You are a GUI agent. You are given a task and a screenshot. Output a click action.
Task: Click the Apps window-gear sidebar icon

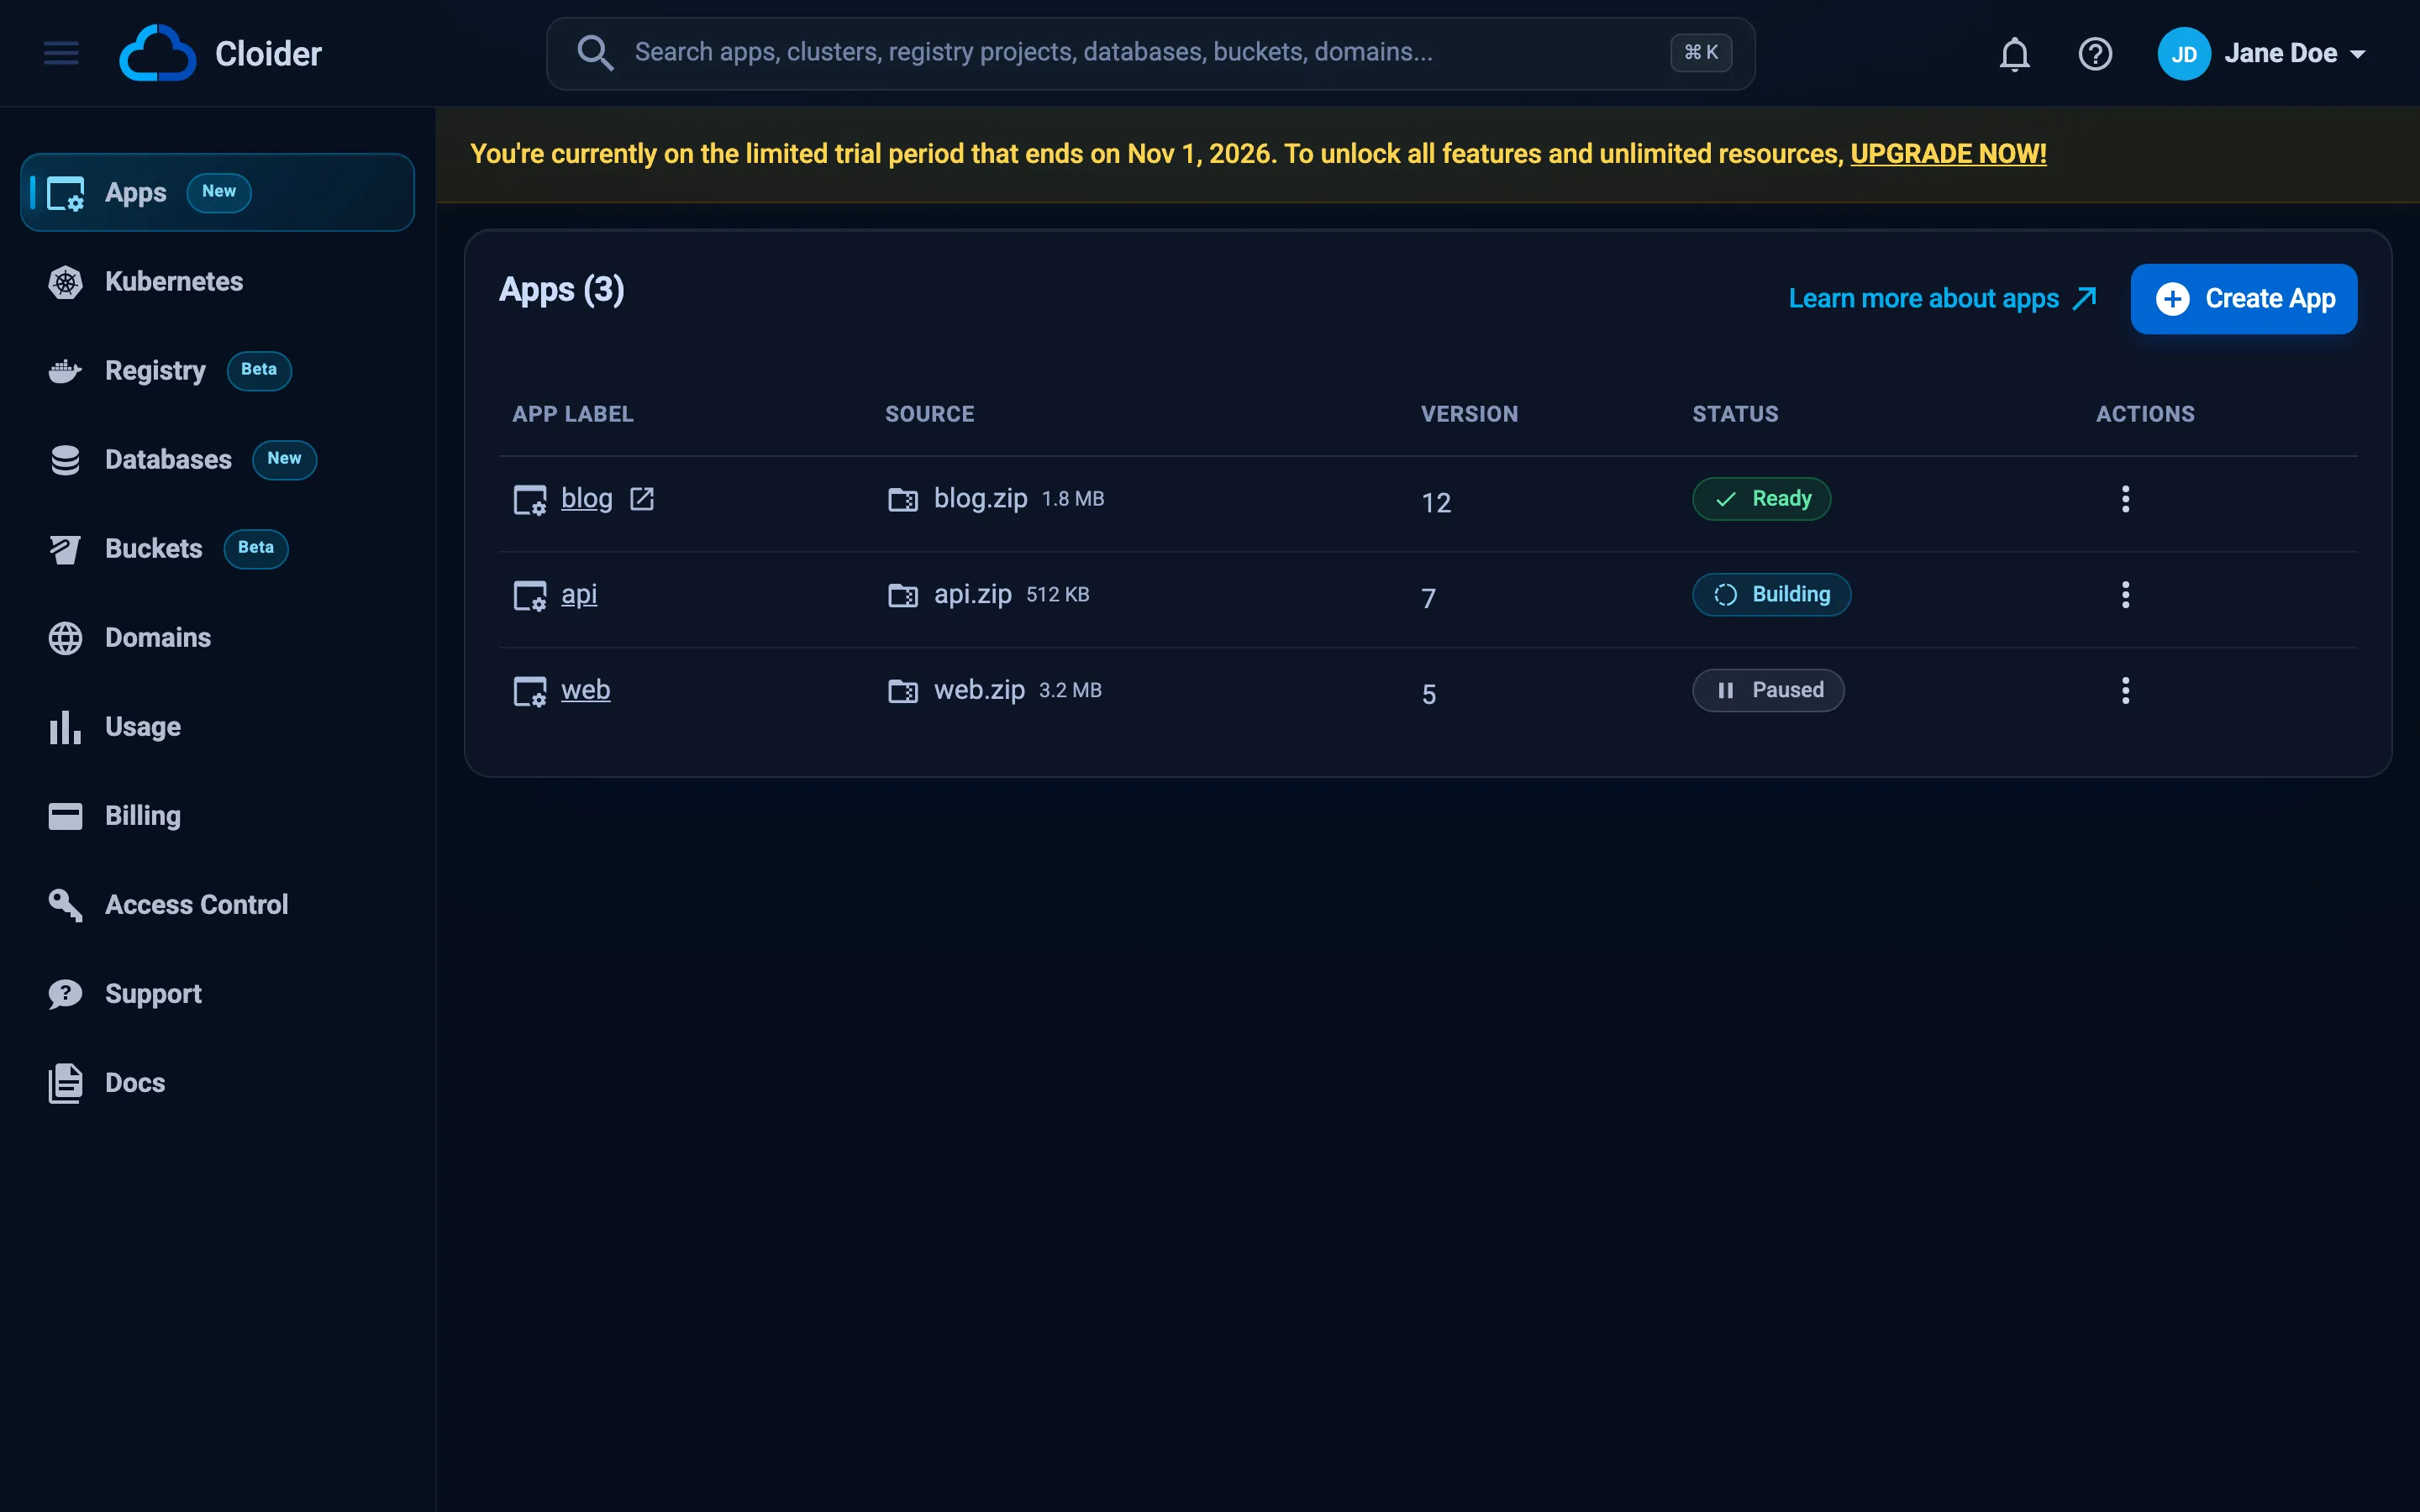(65, 193)
